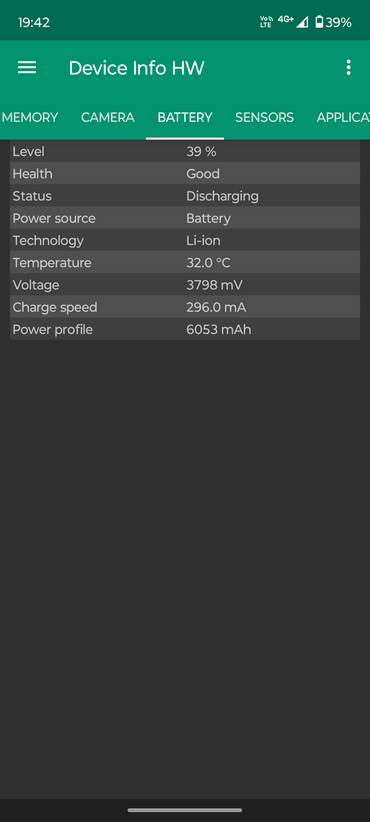This screenshot has height=822, width=370.
Task: Tap the Status Discharging row
Action: (185, 196)
